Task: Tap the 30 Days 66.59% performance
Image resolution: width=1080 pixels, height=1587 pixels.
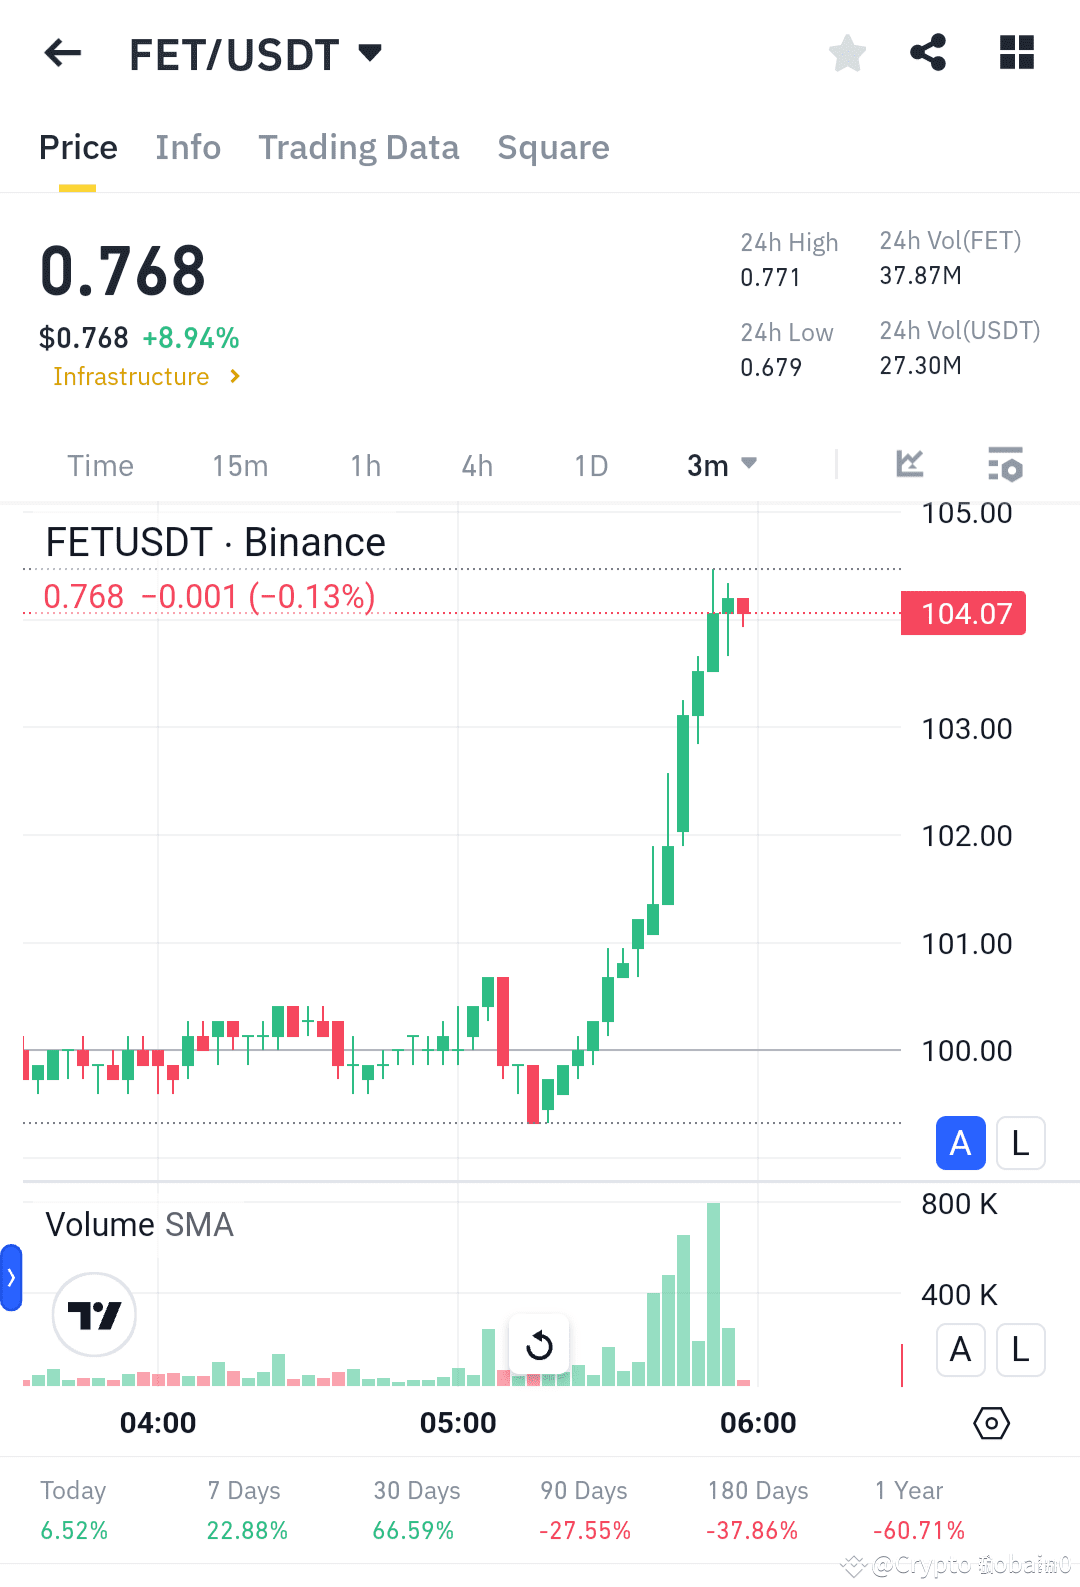Action: point(416,1511)
